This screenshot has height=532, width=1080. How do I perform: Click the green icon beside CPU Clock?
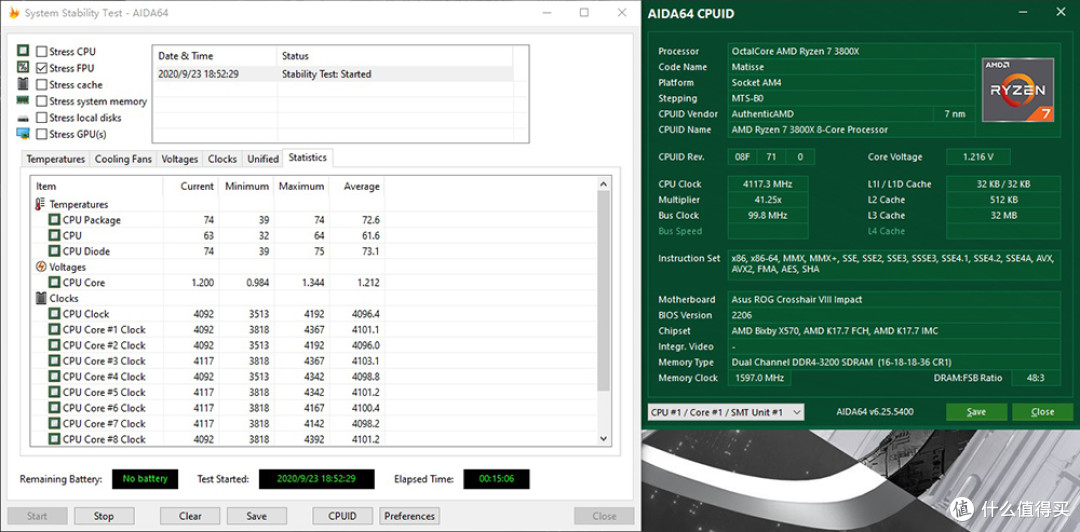(54, 314)
